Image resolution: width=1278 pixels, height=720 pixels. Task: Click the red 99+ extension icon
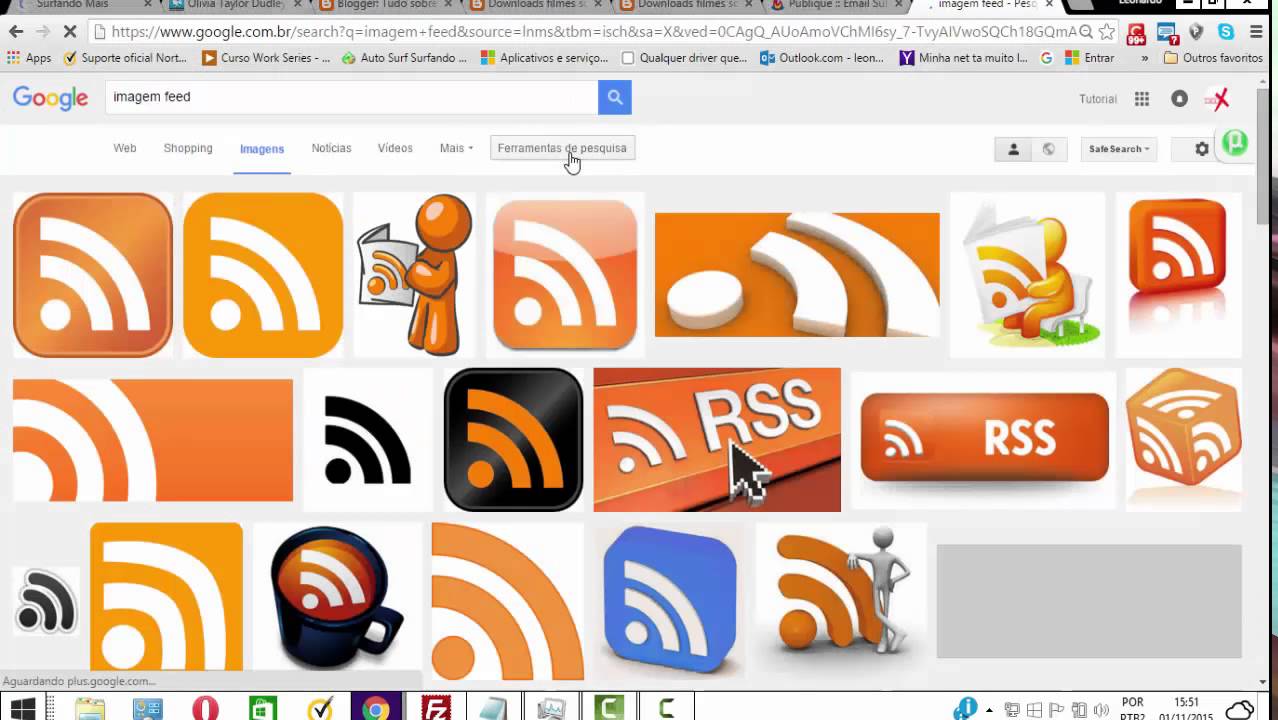click(1136, 33)
